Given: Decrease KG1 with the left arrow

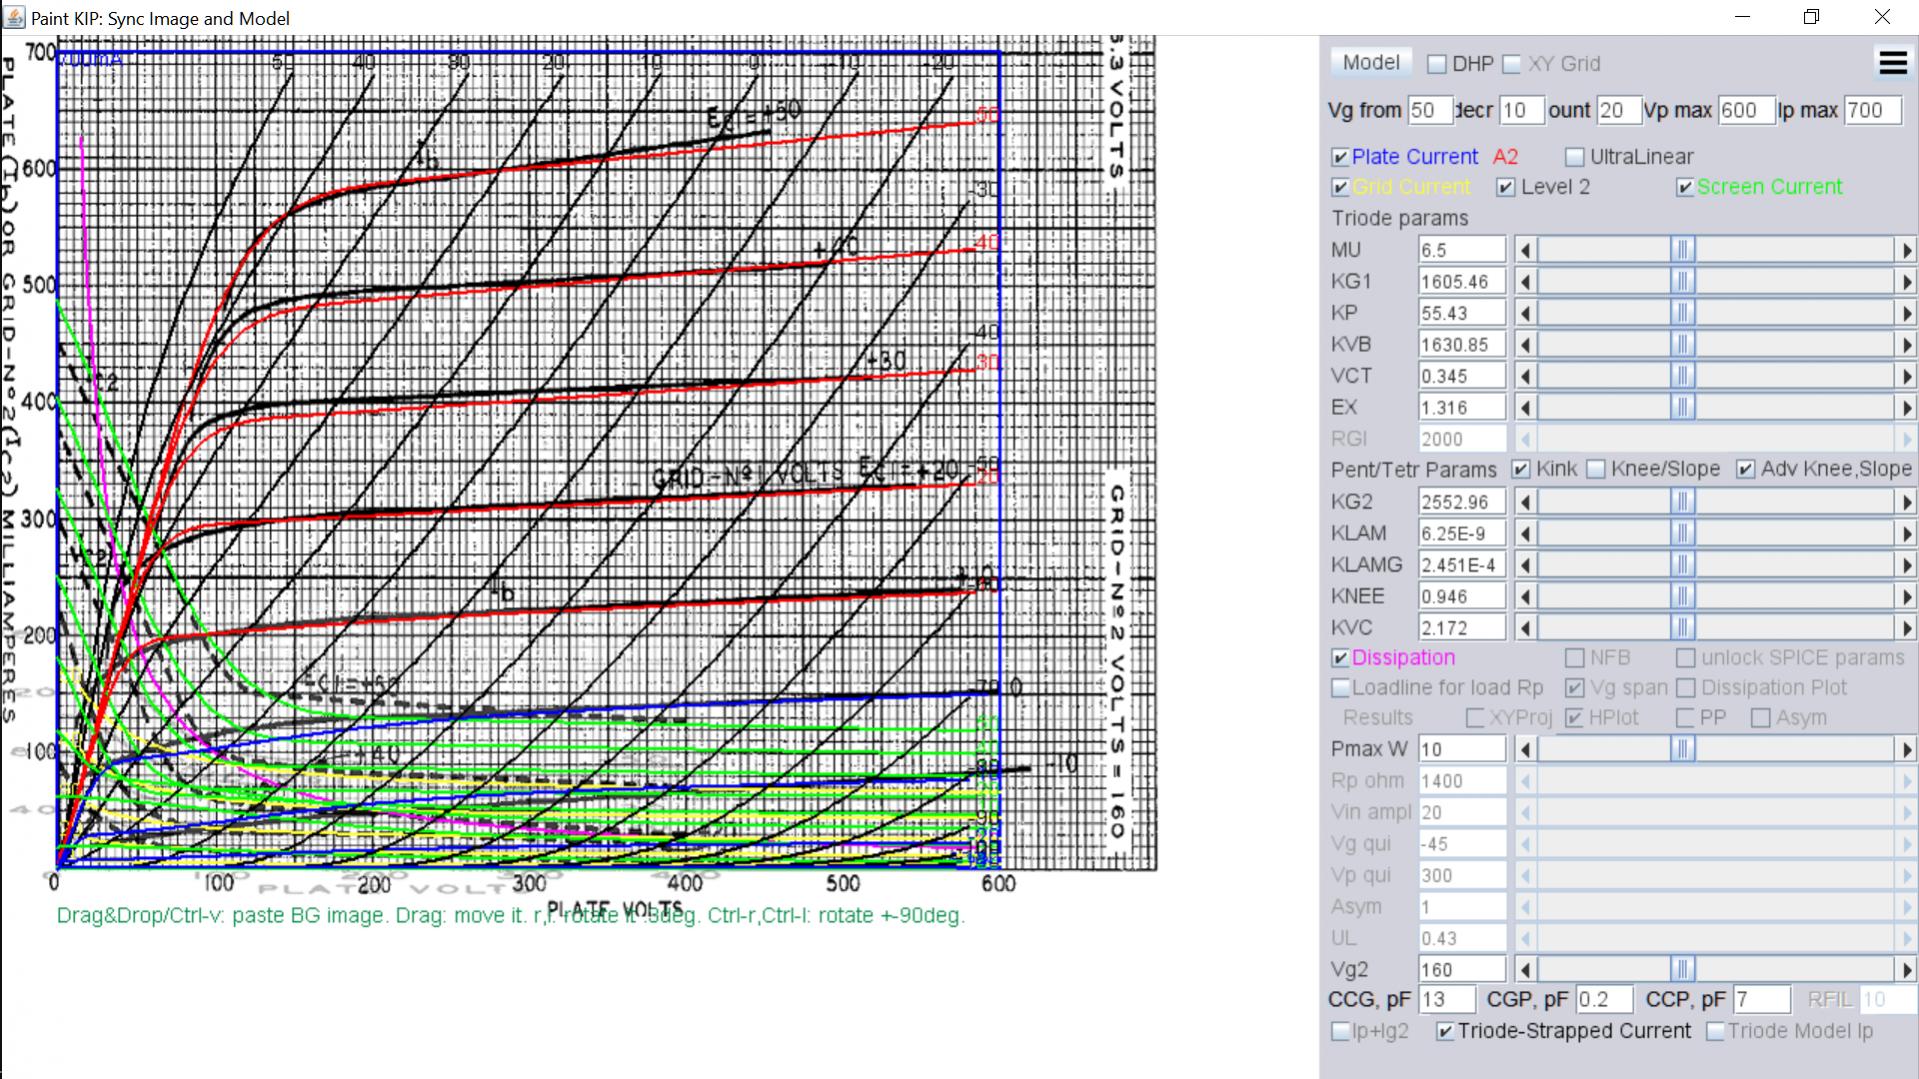Looking at the screenshot, I should click(1525, 282).
